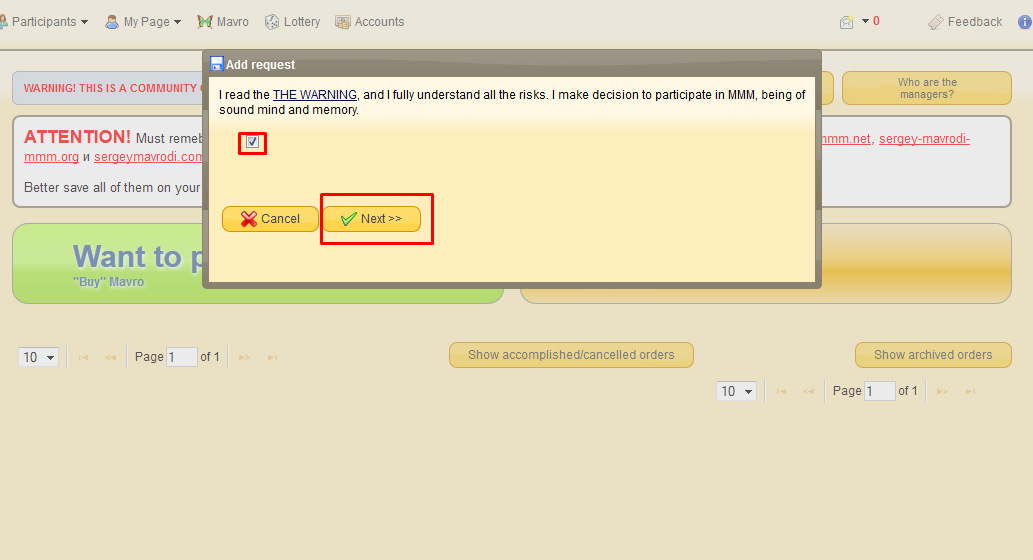Viewport: 1033px width, 560px height.
Task: Open the Accounts page
Action: (x=370, y=22)
